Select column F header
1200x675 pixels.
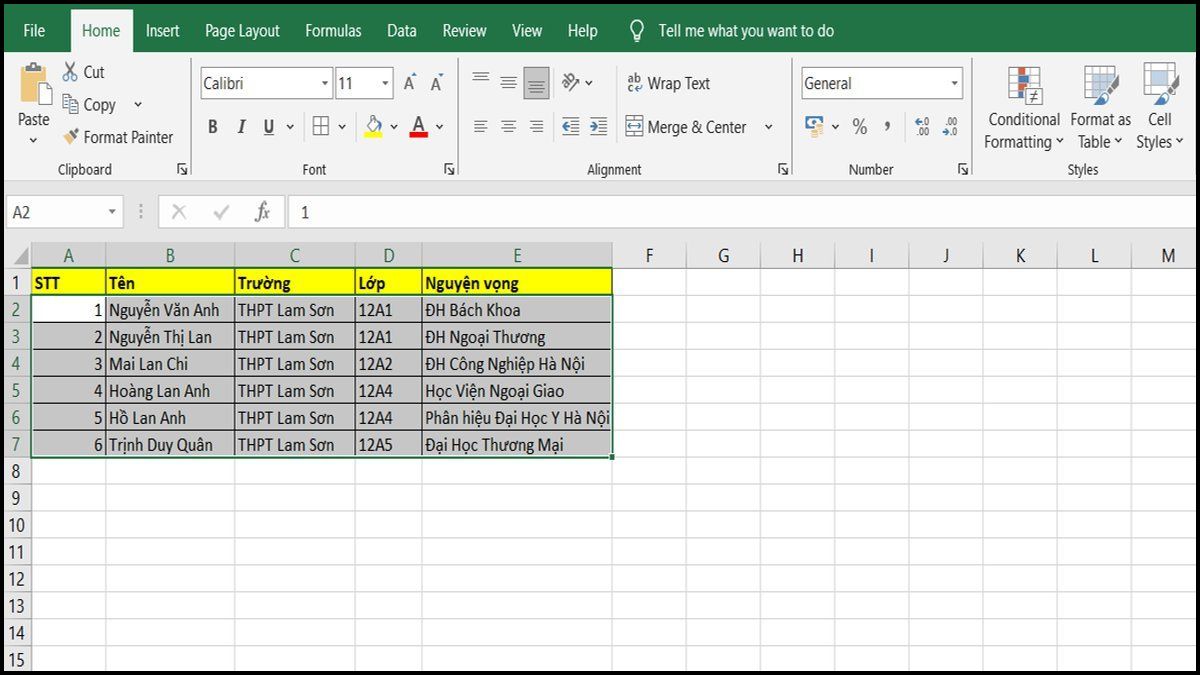point(649,256)
